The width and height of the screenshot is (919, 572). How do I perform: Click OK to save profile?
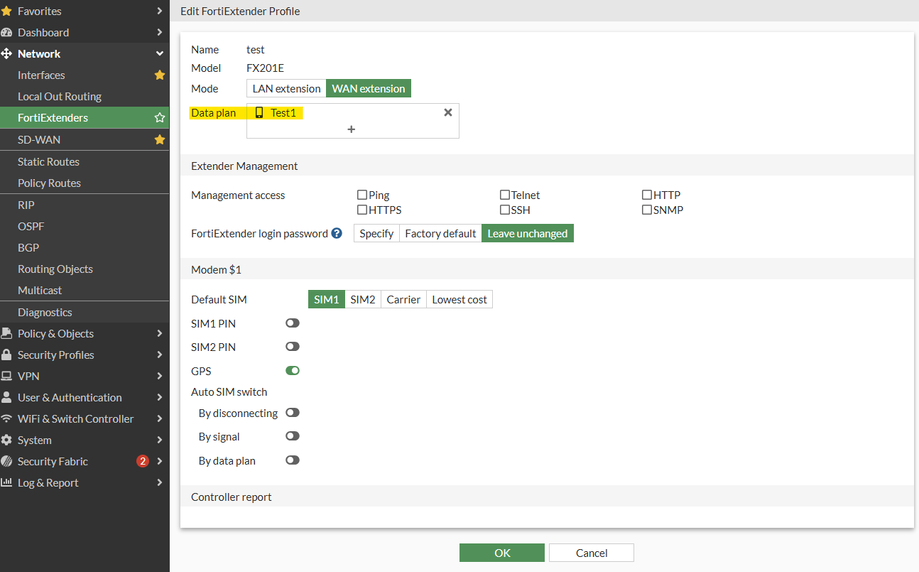[x=502, y=553]
